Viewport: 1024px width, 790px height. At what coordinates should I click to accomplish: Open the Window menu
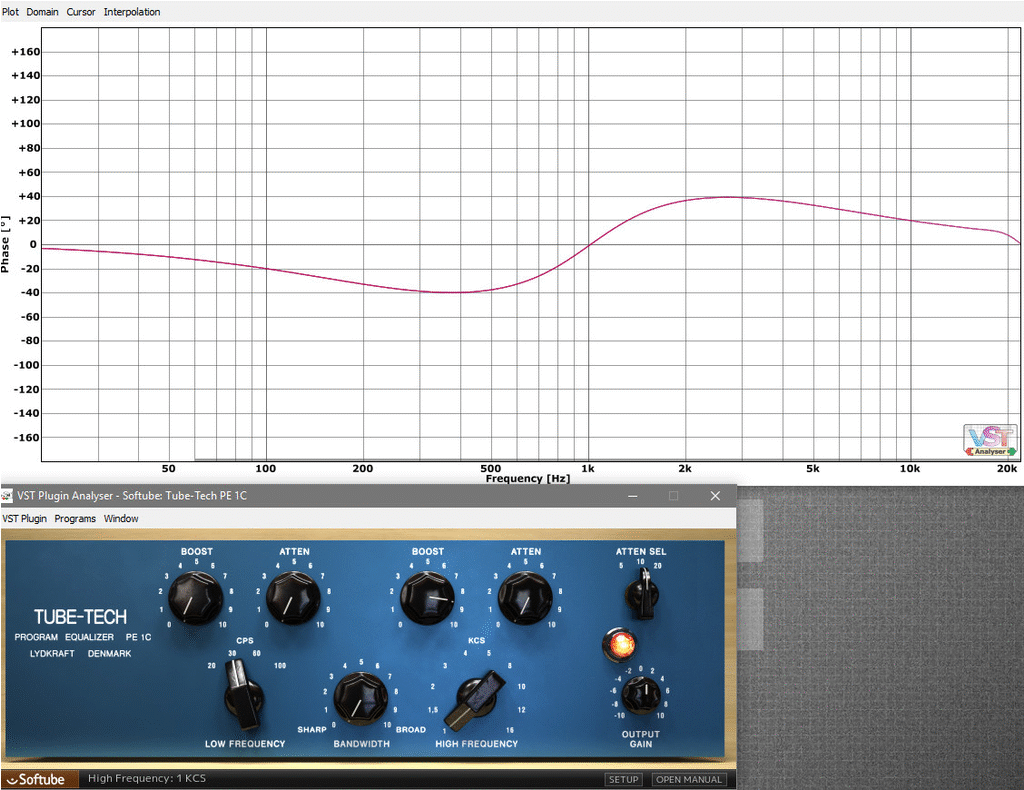click(121, 518)
